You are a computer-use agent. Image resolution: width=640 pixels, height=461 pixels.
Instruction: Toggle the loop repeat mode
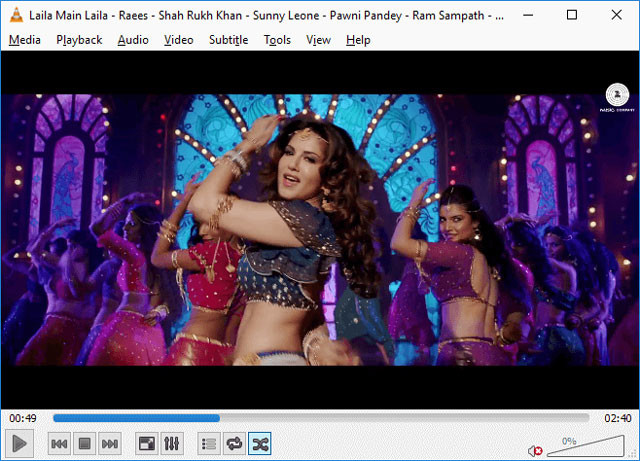tap(234, 443)
